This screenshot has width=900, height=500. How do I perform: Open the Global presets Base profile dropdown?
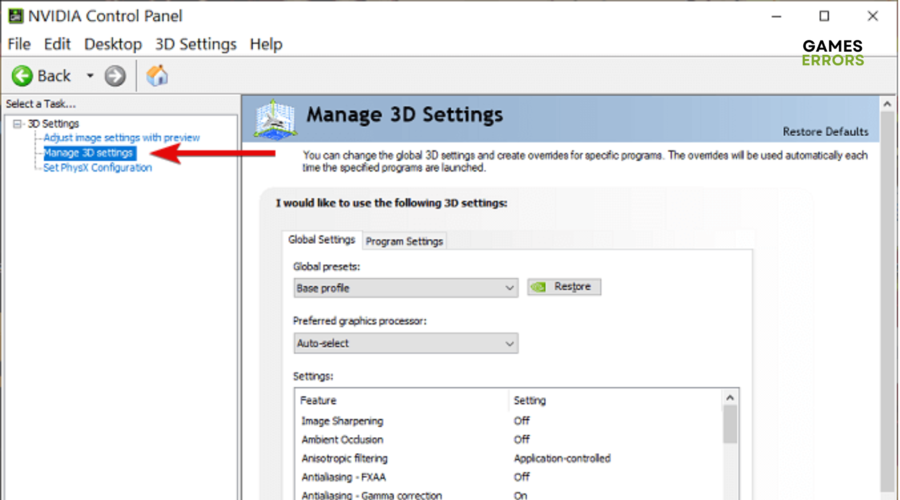tap(406, 288)
